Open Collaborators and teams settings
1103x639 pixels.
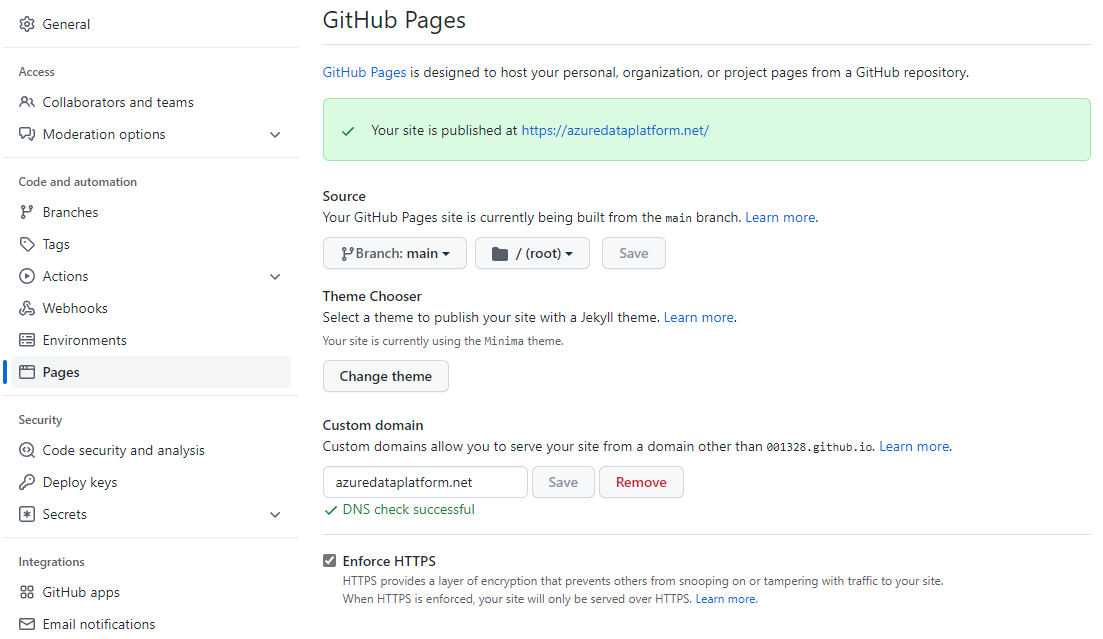click(118, 102)
